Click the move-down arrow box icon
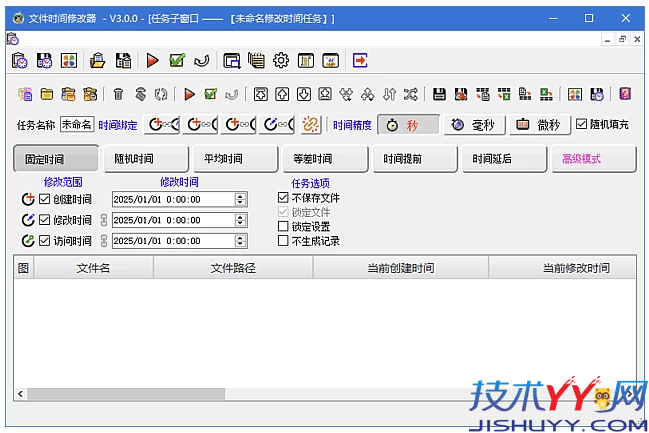 (x=304, y=94)
